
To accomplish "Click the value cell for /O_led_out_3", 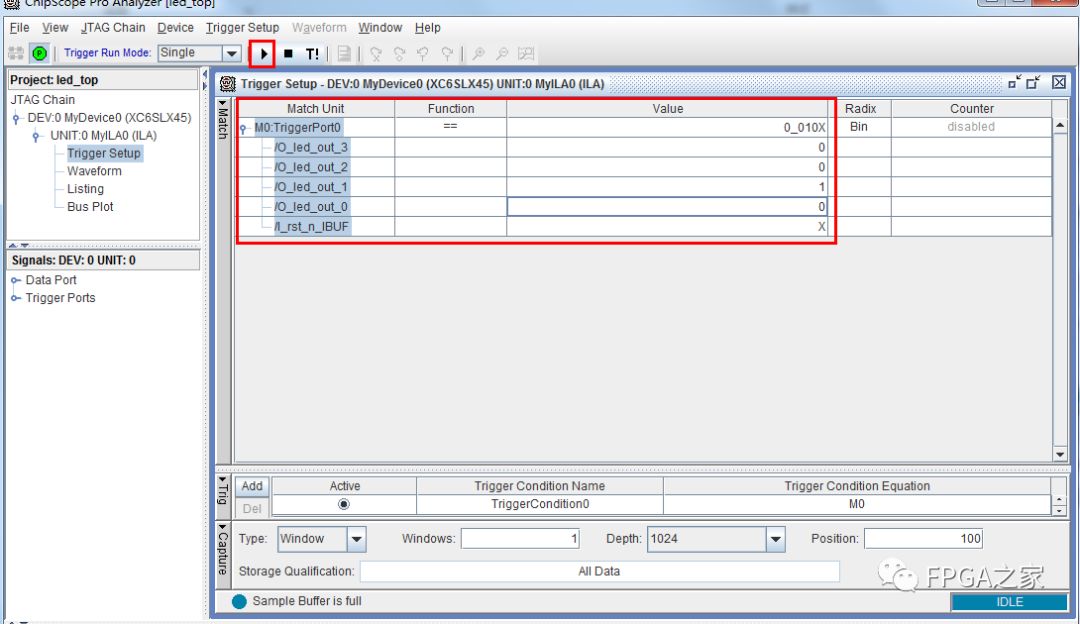I will click(x=667, y=147).
